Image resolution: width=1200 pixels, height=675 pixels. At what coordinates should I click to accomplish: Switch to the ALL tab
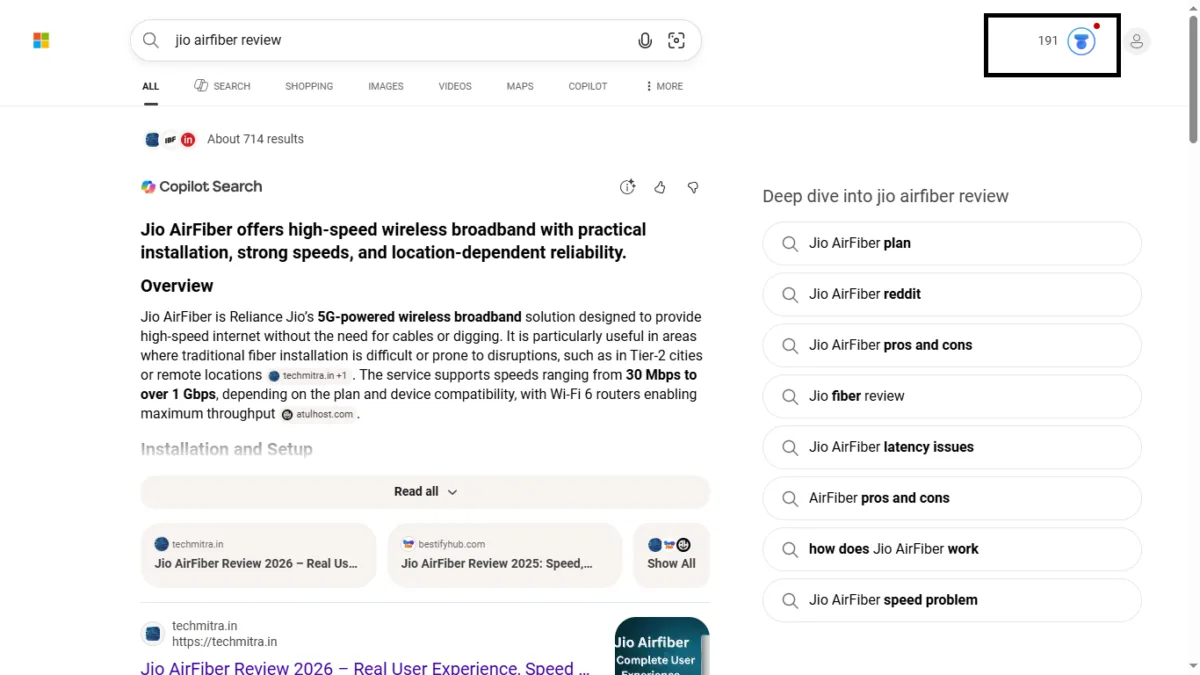tap(150, 86)
